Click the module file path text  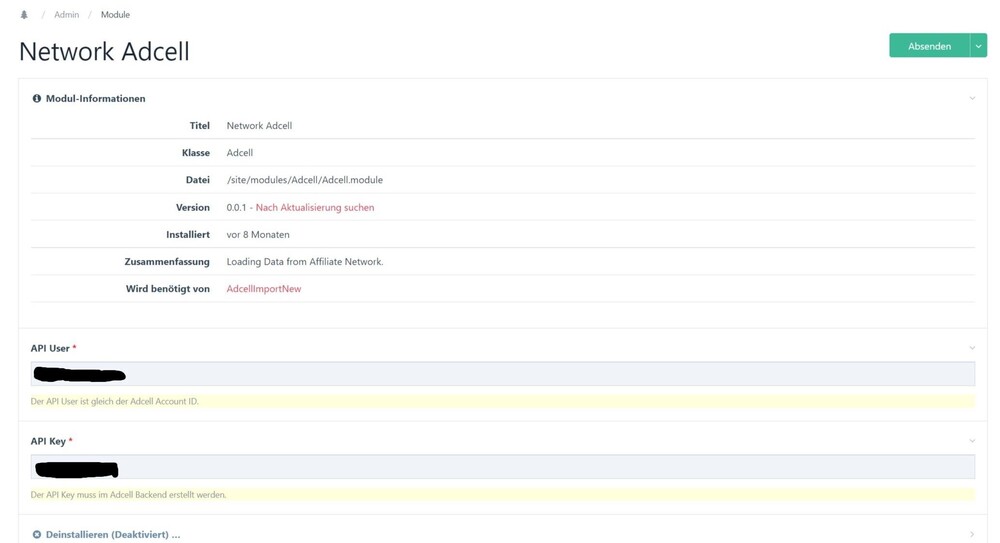(x=305, y=180)
